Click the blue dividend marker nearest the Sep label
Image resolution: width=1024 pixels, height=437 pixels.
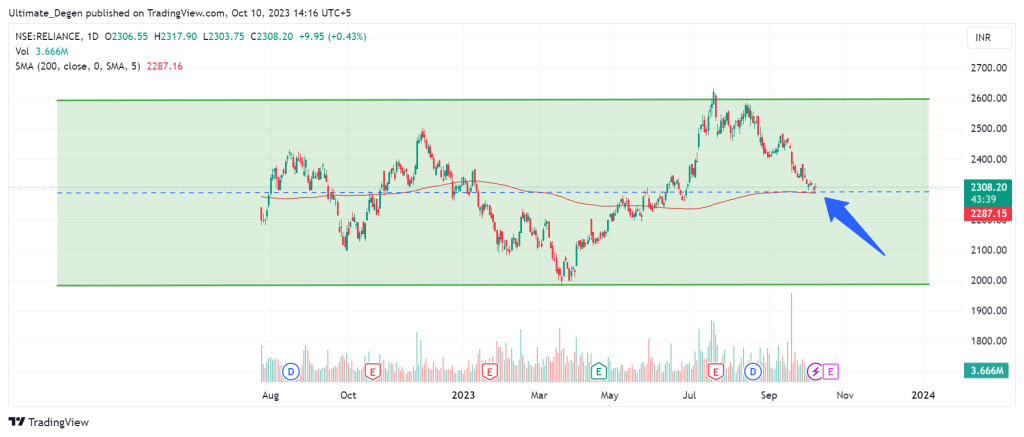pyautogui.click(x=754, y=372)
